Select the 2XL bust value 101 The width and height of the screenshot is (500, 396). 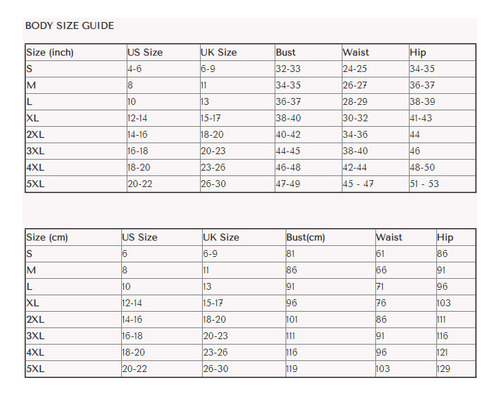292,319
